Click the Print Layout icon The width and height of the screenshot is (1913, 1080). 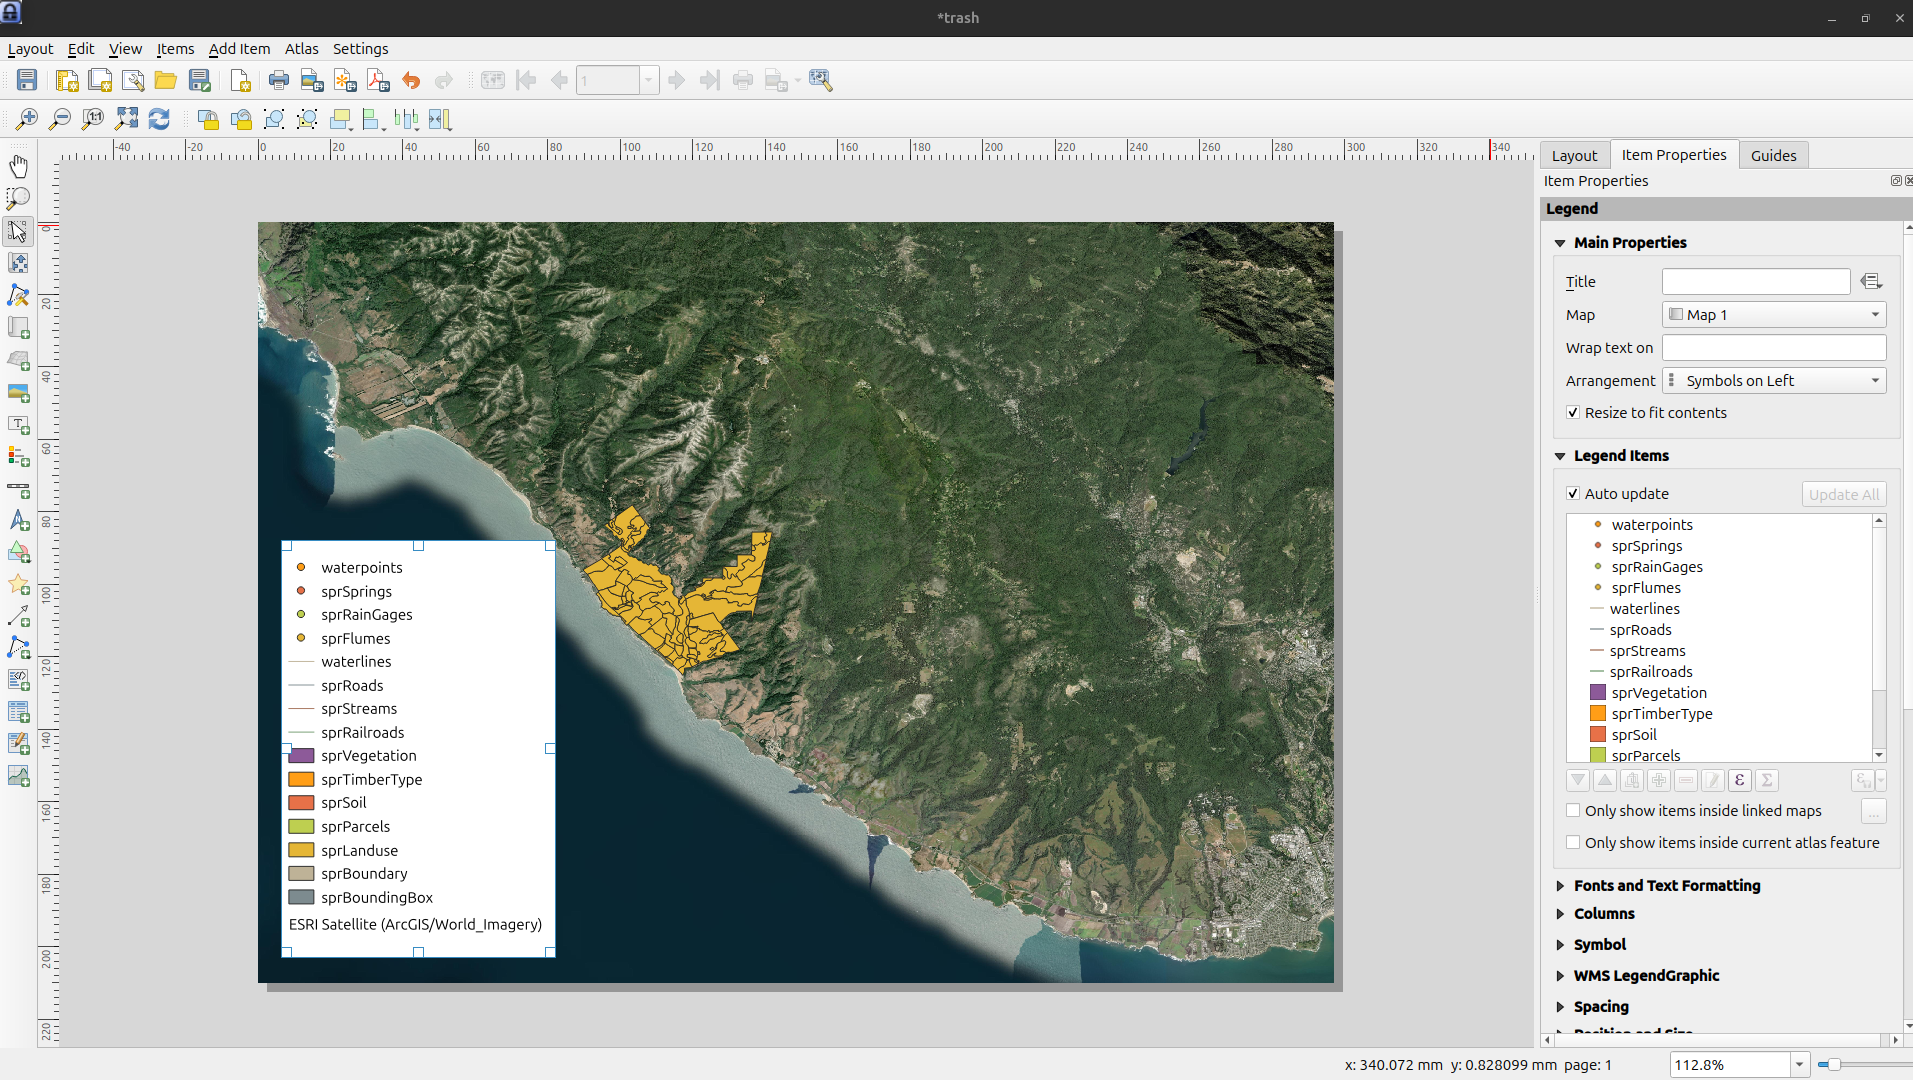pos(279,80)
